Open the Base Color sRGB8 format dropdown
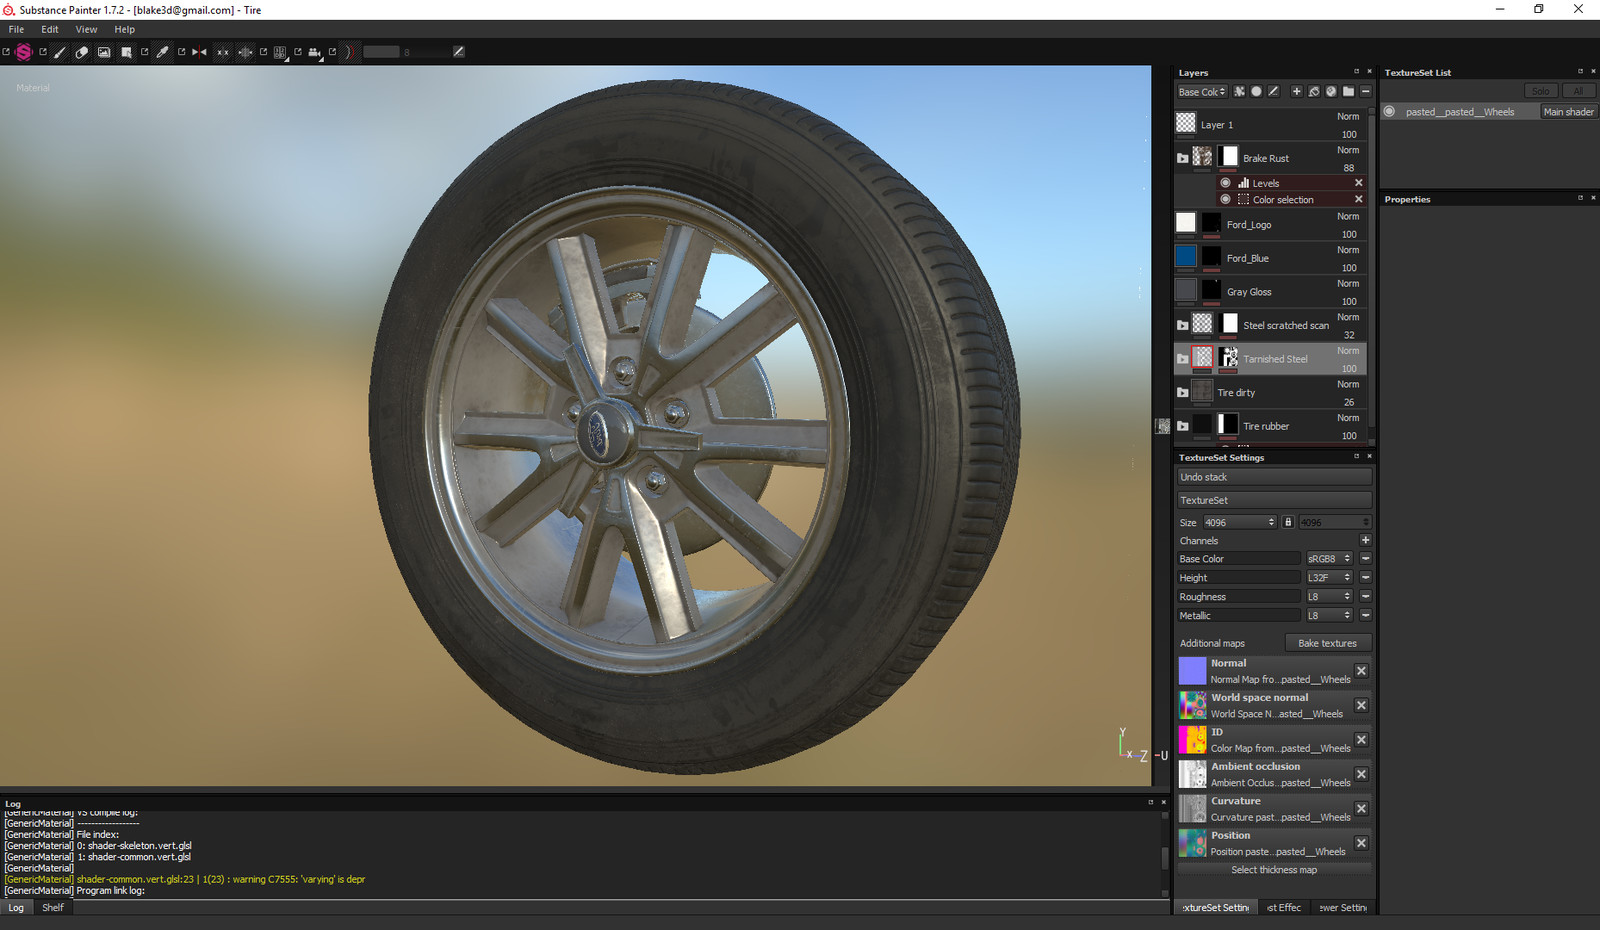1600x930 pixels. (x=1329, y=559)
